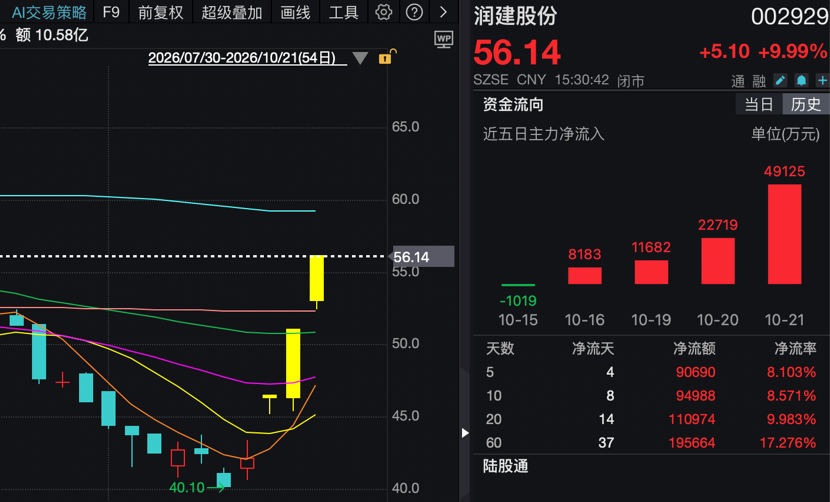The height and width of the screenshot is (502, 830).
Task: Click current price 56.14 in header
Action: tap(517, 52)
